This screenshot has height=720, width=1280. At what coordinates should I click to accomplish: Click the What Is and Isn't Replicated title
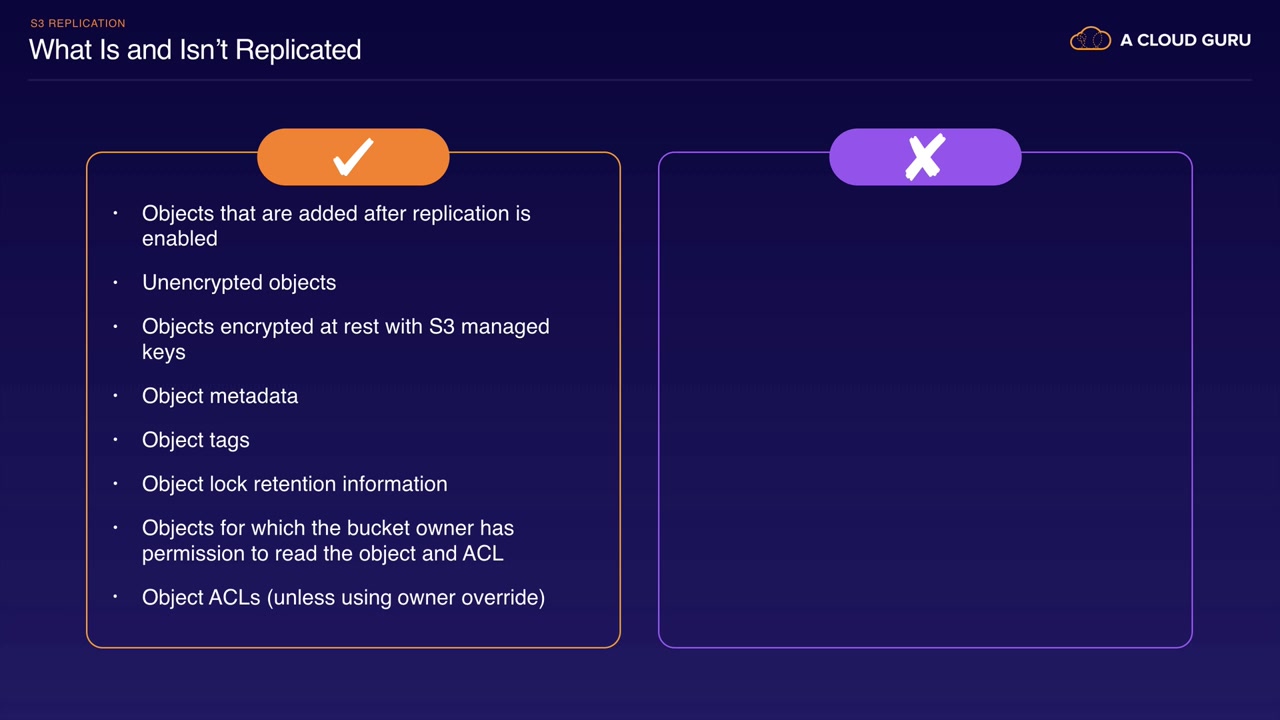[x=195, y=50]
